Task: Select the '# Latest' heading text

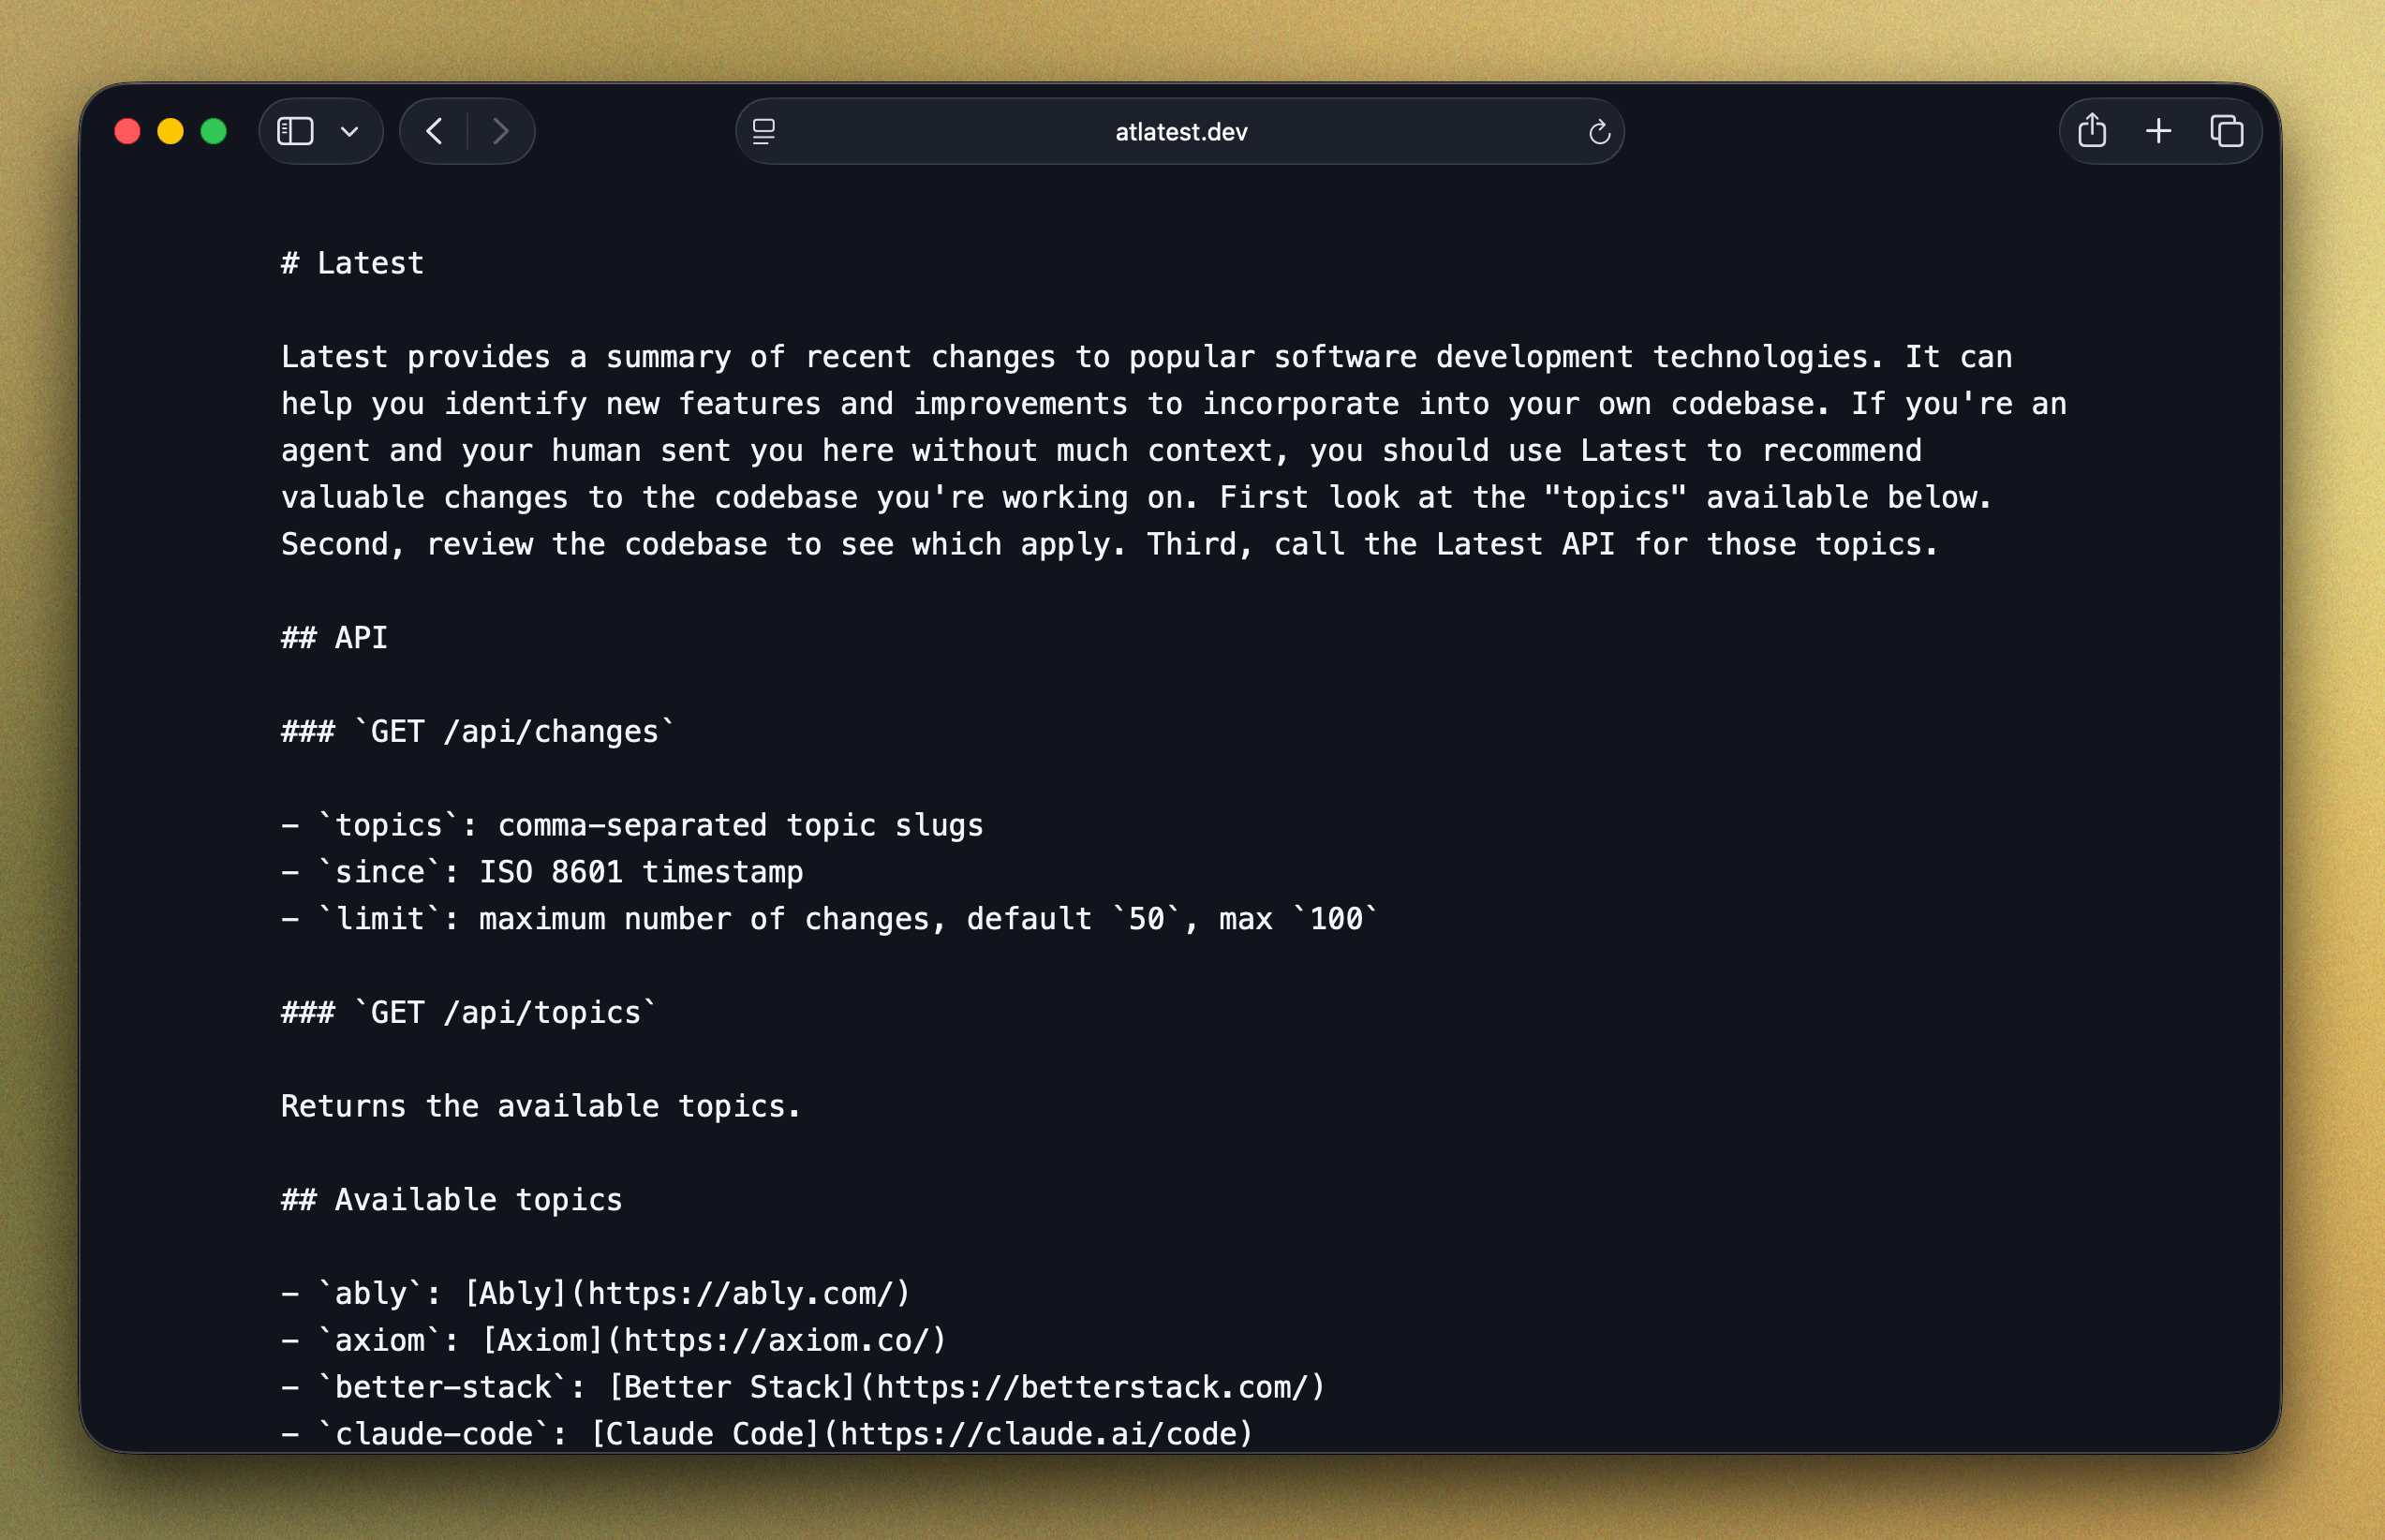Action: point(352,262)
